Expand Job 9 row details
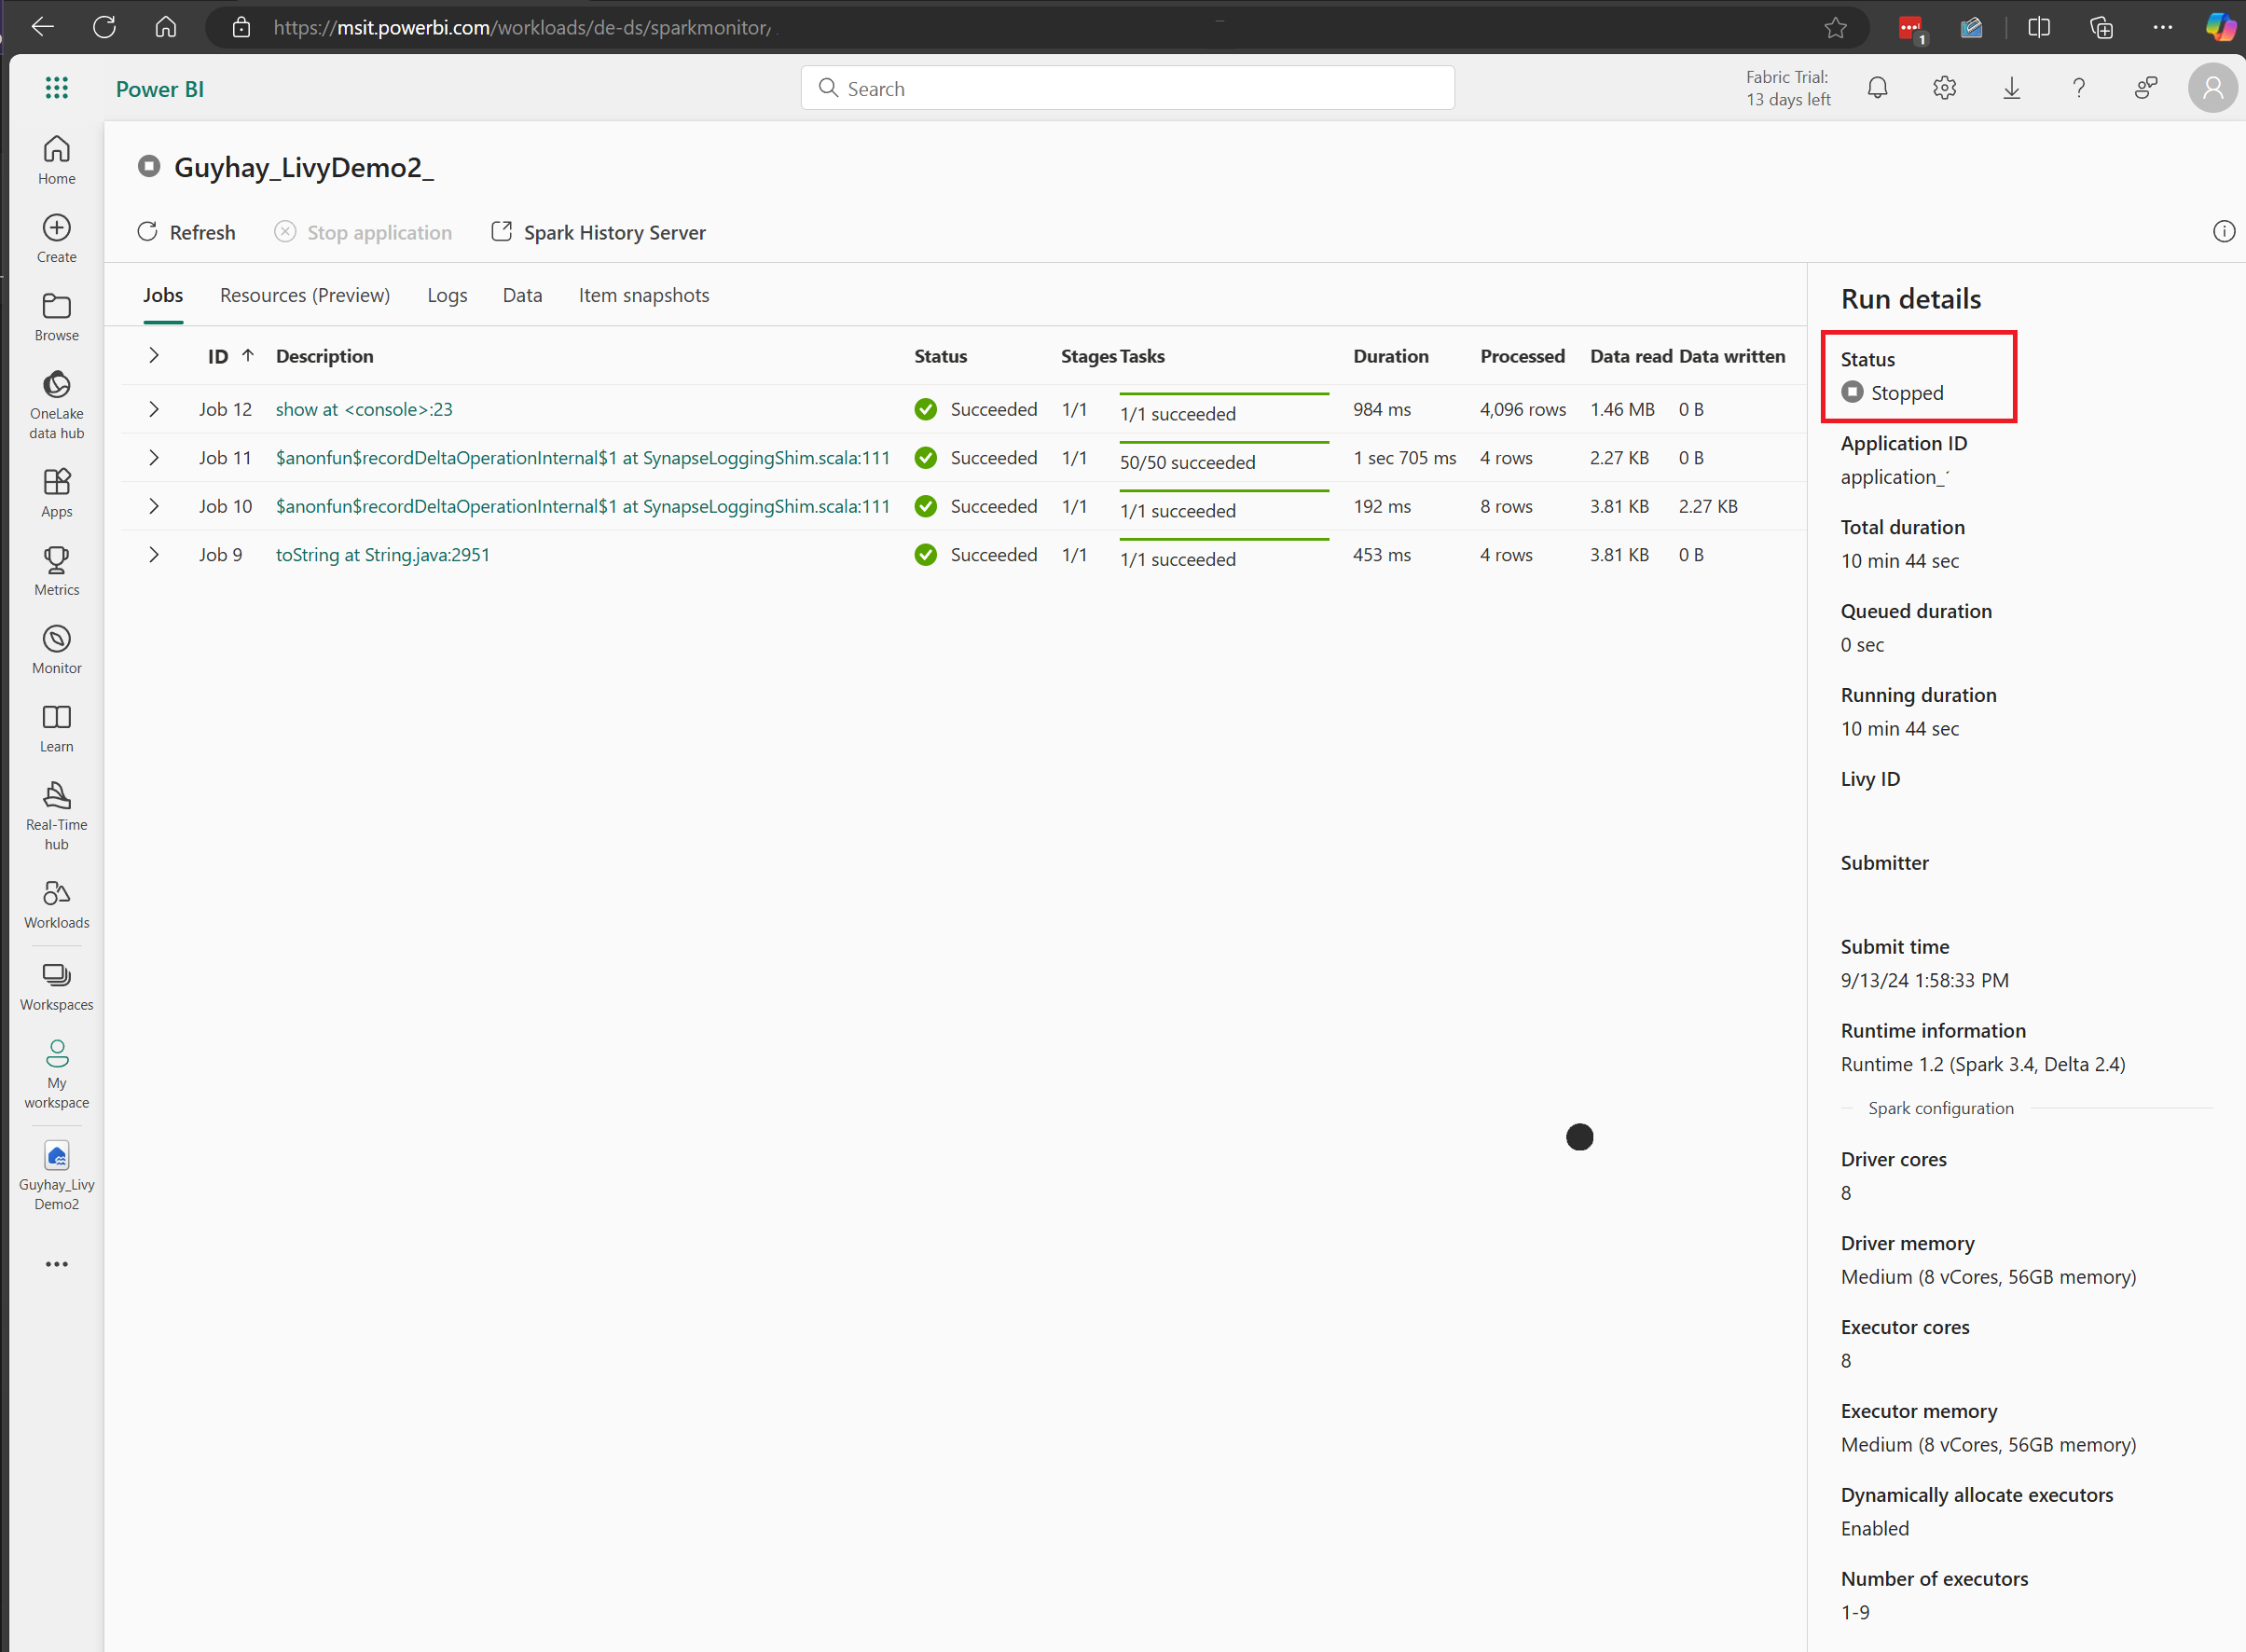 (x=154, y=555)
